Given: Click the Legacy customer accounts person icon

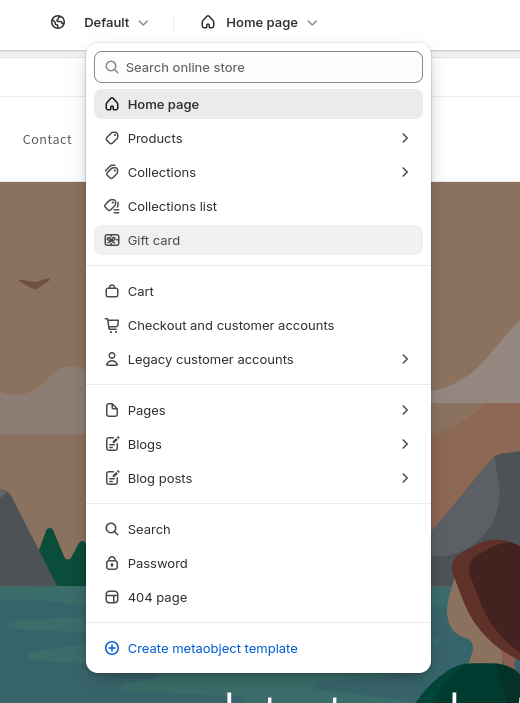Looking at the screenshot, I should (112, 359).
